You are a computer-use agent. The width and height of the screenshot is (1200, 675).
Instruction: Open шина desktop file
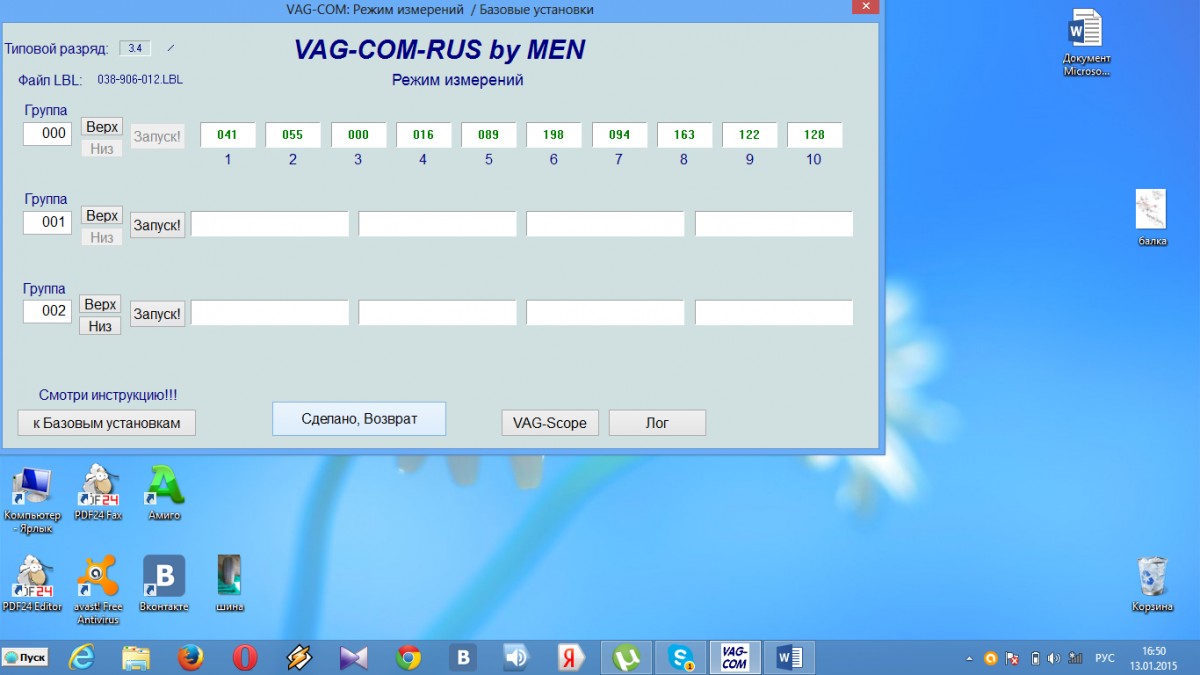pos(230,584)
